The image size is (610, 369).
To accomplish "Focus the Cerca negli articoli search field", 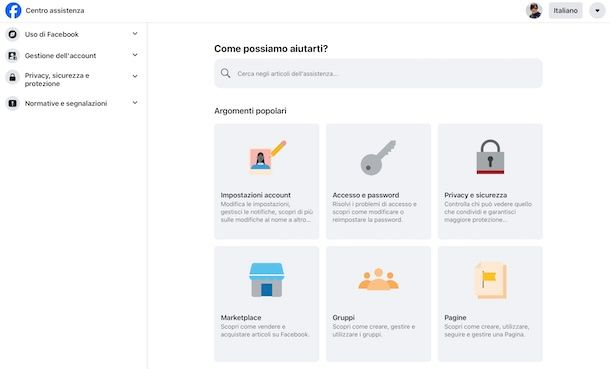I will pos(378,73).
